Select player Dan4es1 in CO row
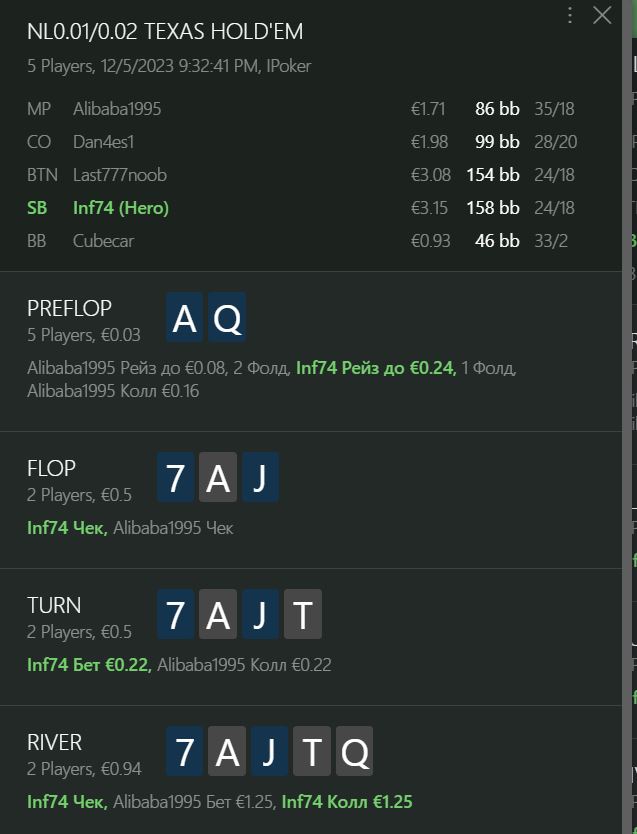This screenshot has width=637, height=834. coord(104,142)
